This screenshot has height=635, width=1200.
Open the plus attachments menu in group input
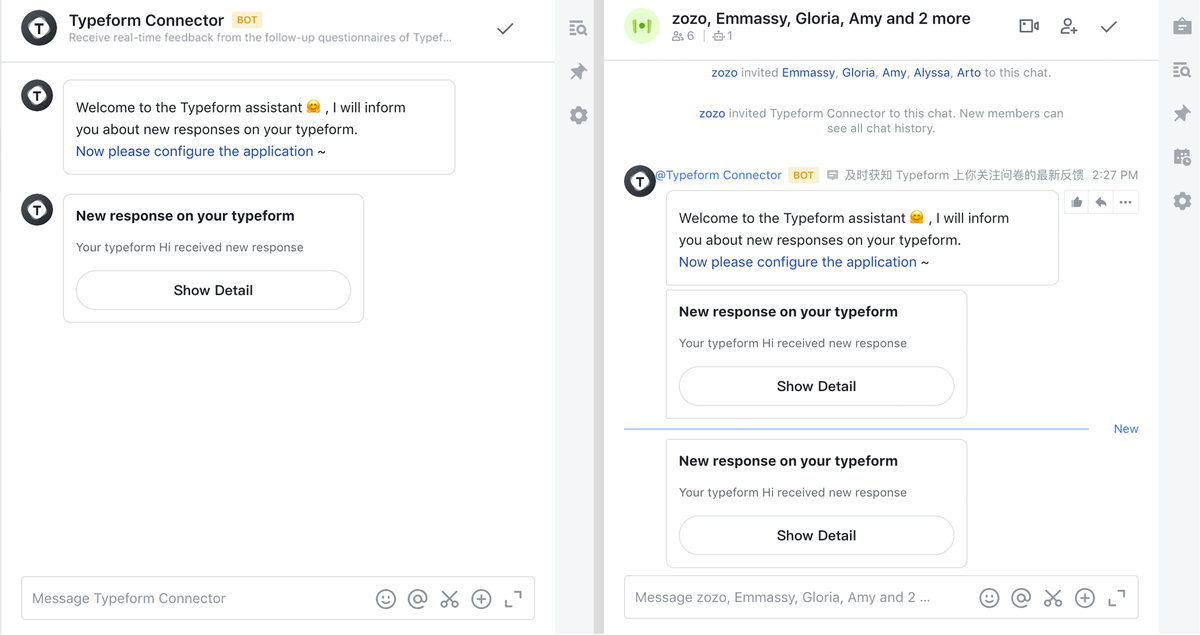pos(1085,598)
